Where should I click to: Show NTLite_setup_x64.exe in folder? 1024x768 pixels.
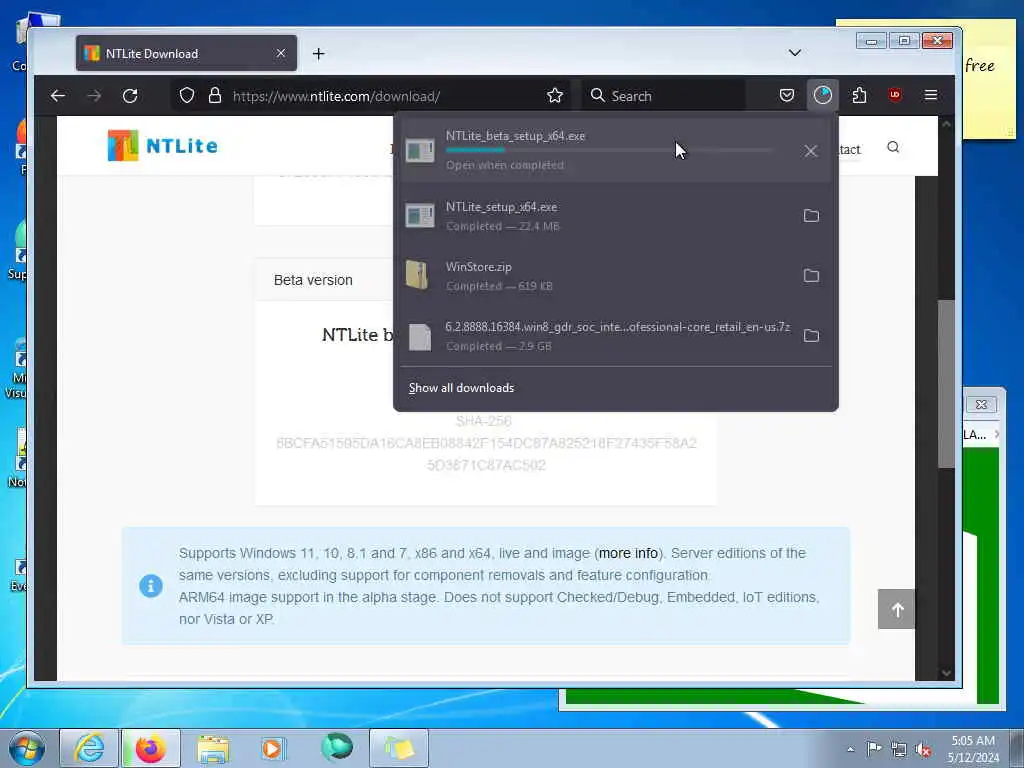coord(811,216)
